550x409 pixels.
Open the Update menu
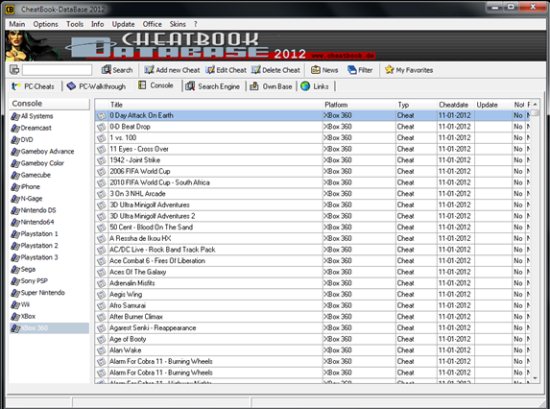pyautogui.click(x=123, y=24)
